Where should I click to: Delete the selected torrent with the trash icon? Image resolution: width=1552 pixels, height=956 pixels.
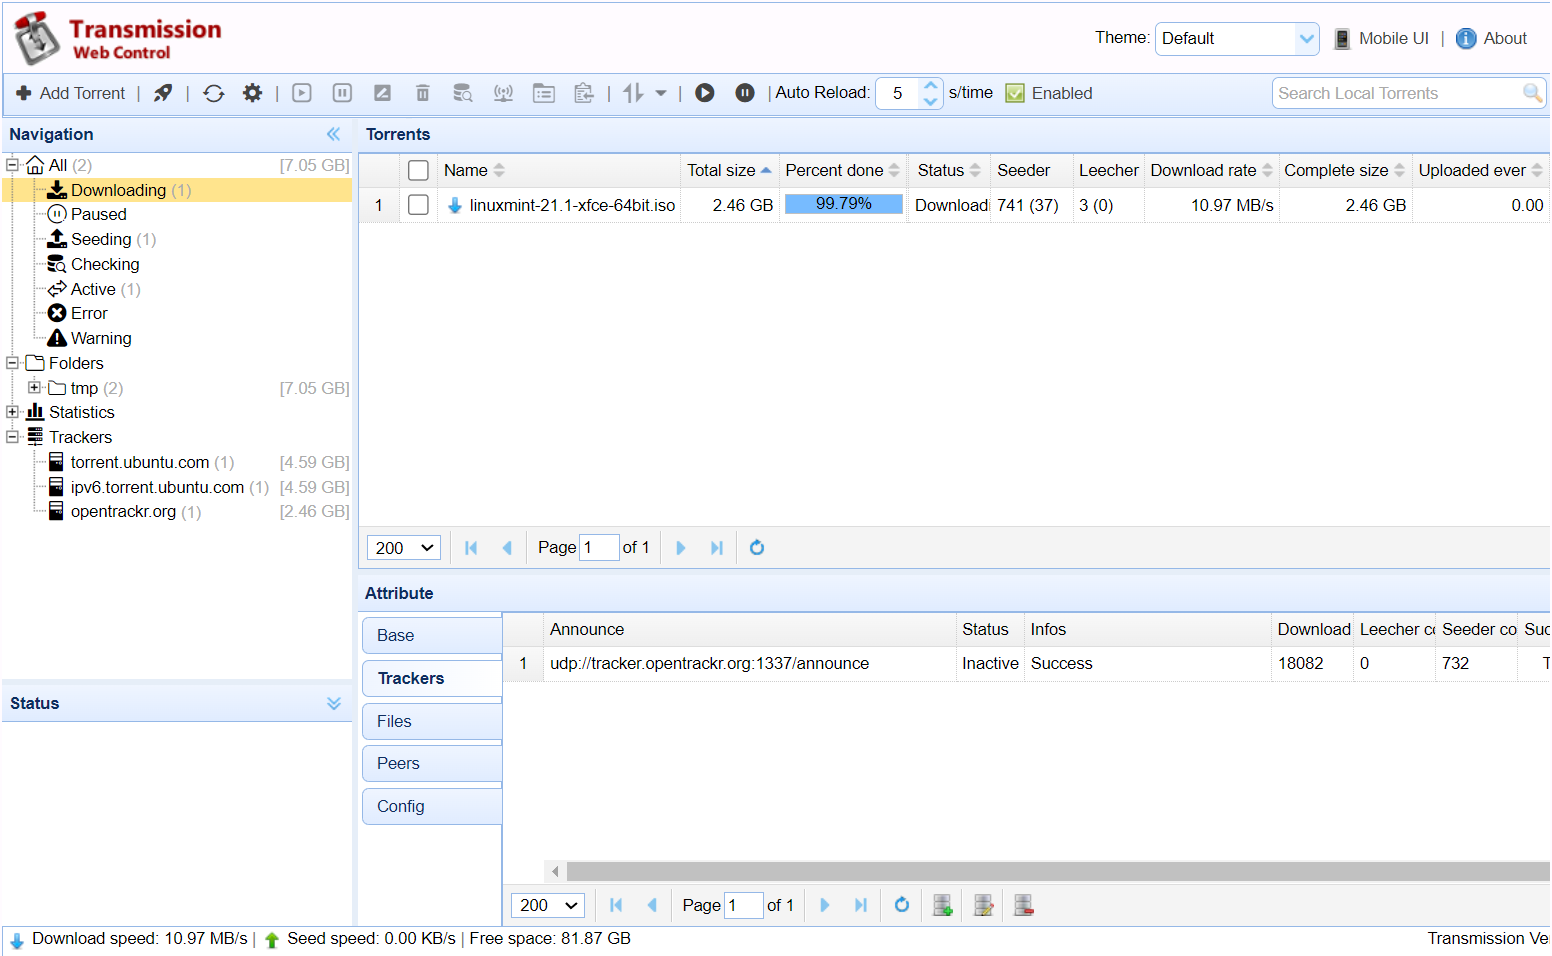coord(422,92)
